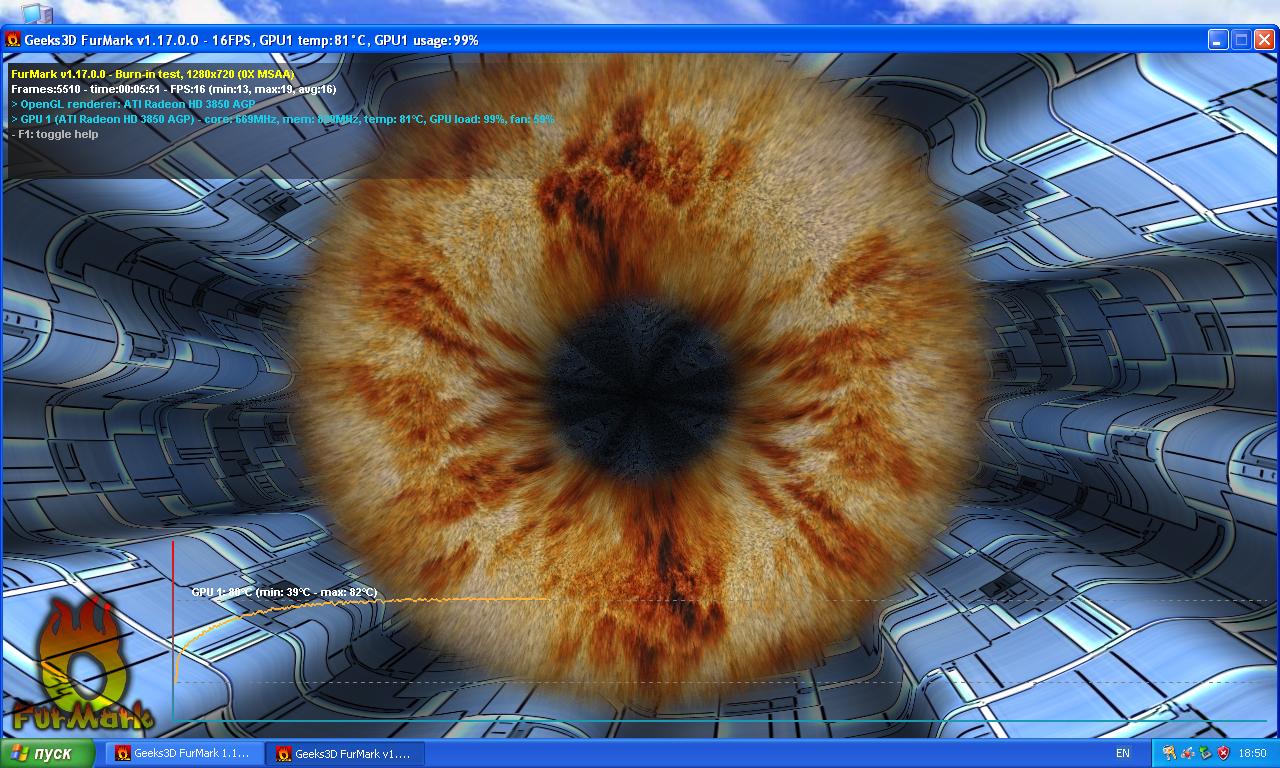1280x768 pixels.
Task: Click the FurMark icon in the title bar
Action: [x=13, y=40]
